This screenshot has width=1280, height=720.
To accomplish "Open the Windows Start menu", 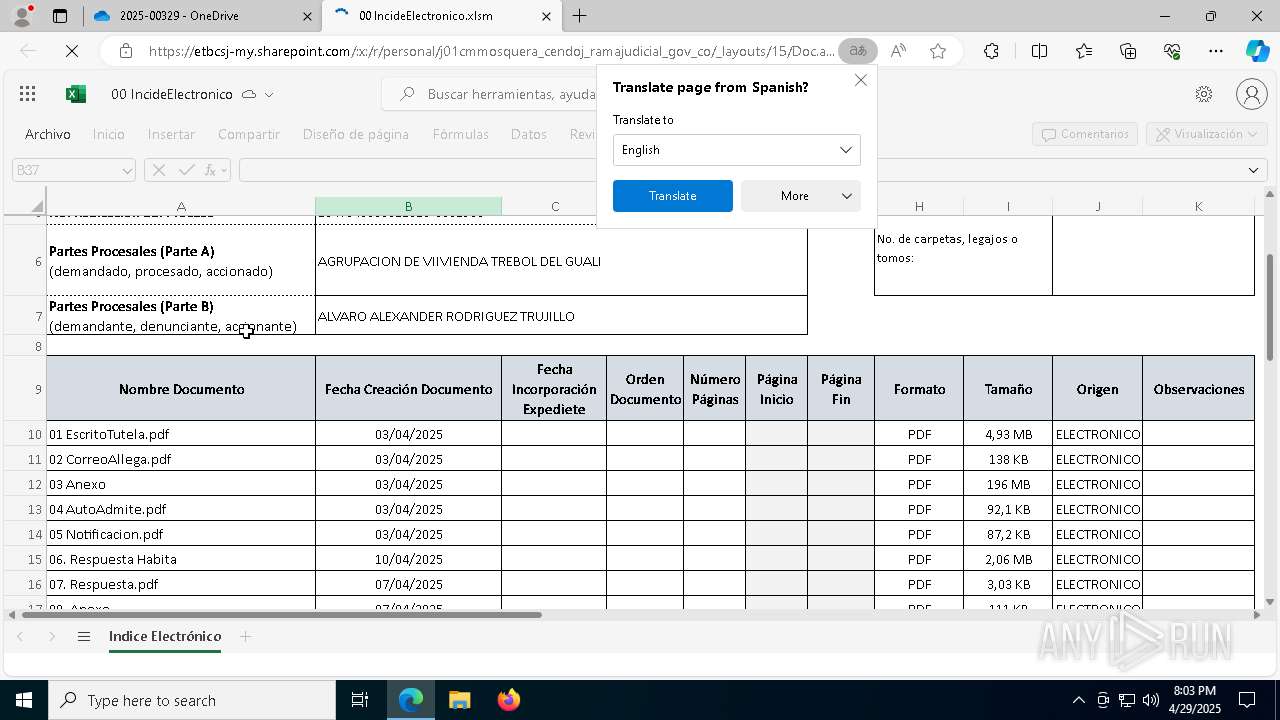I will [x=24, y=700].
